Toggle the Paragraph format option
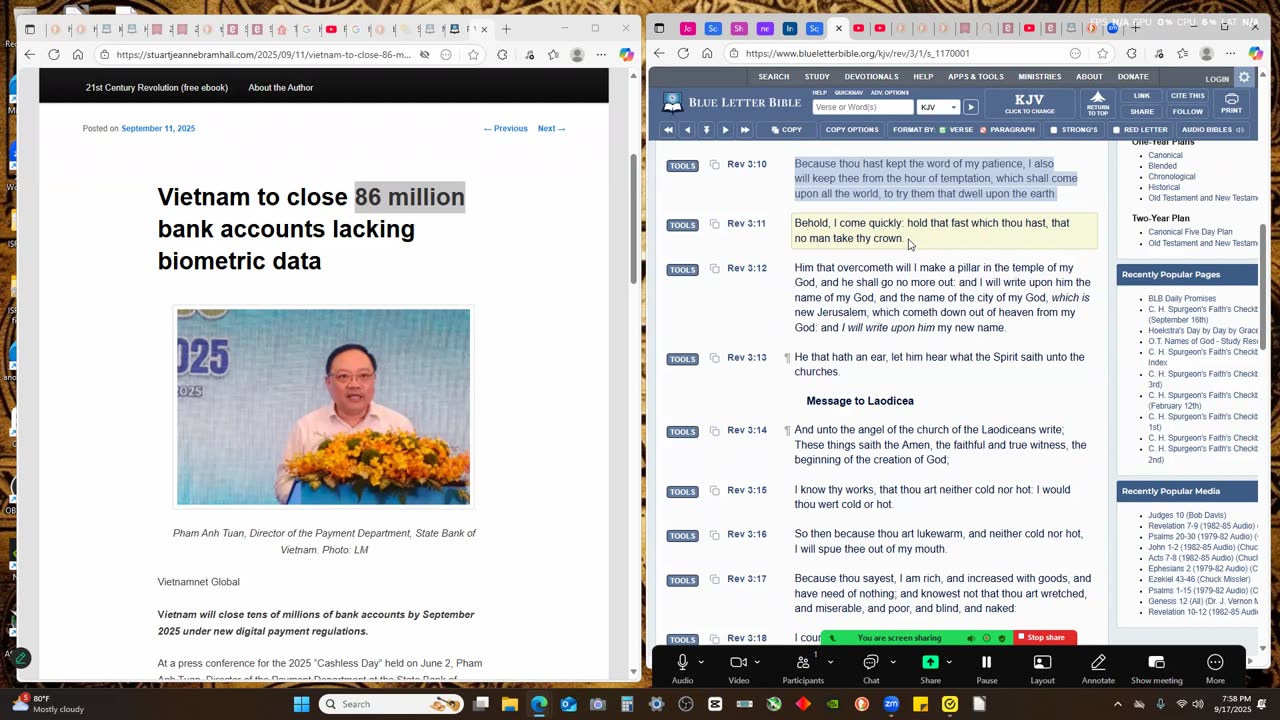Viewport: 1280px width, 720px height. tap(1007, 130)
